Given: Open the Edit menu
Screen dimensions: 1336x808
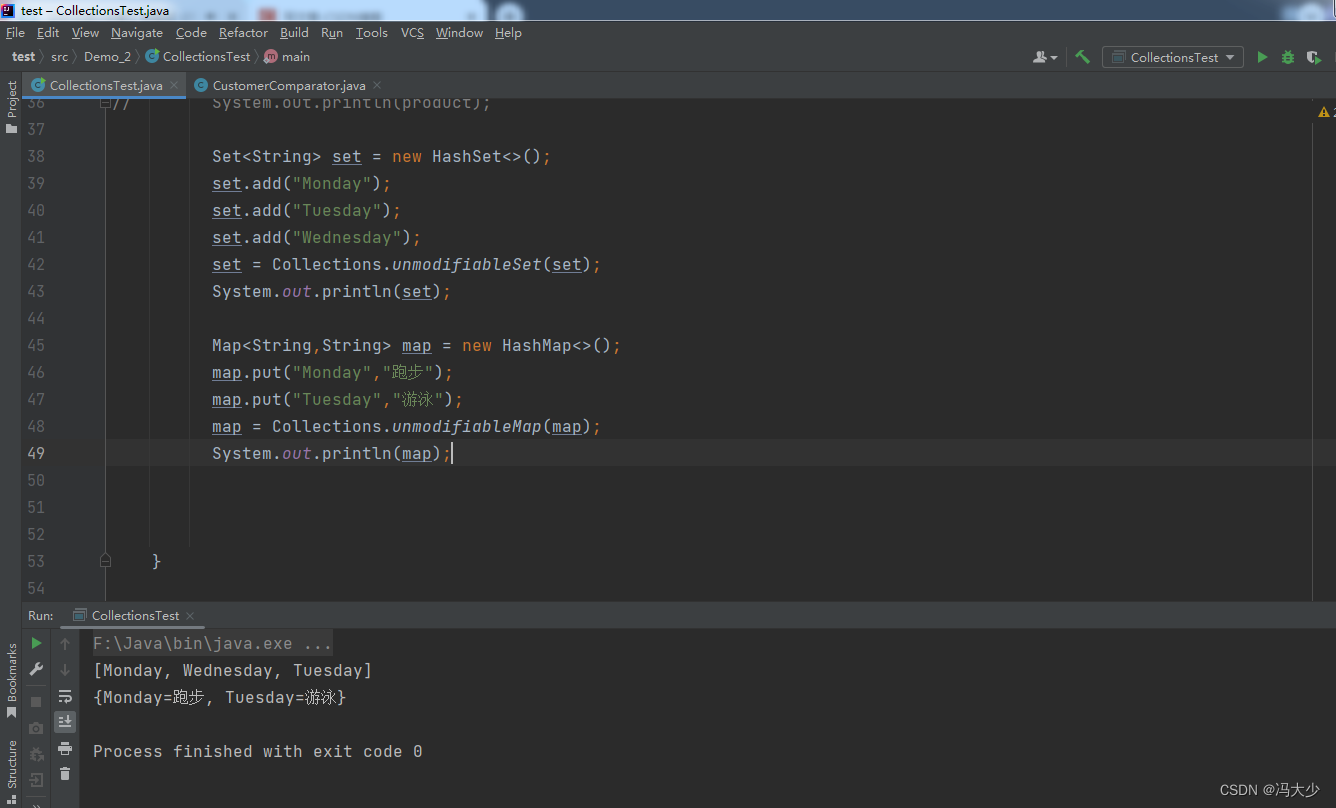Looking at the screenshot, I should (48, 33).
